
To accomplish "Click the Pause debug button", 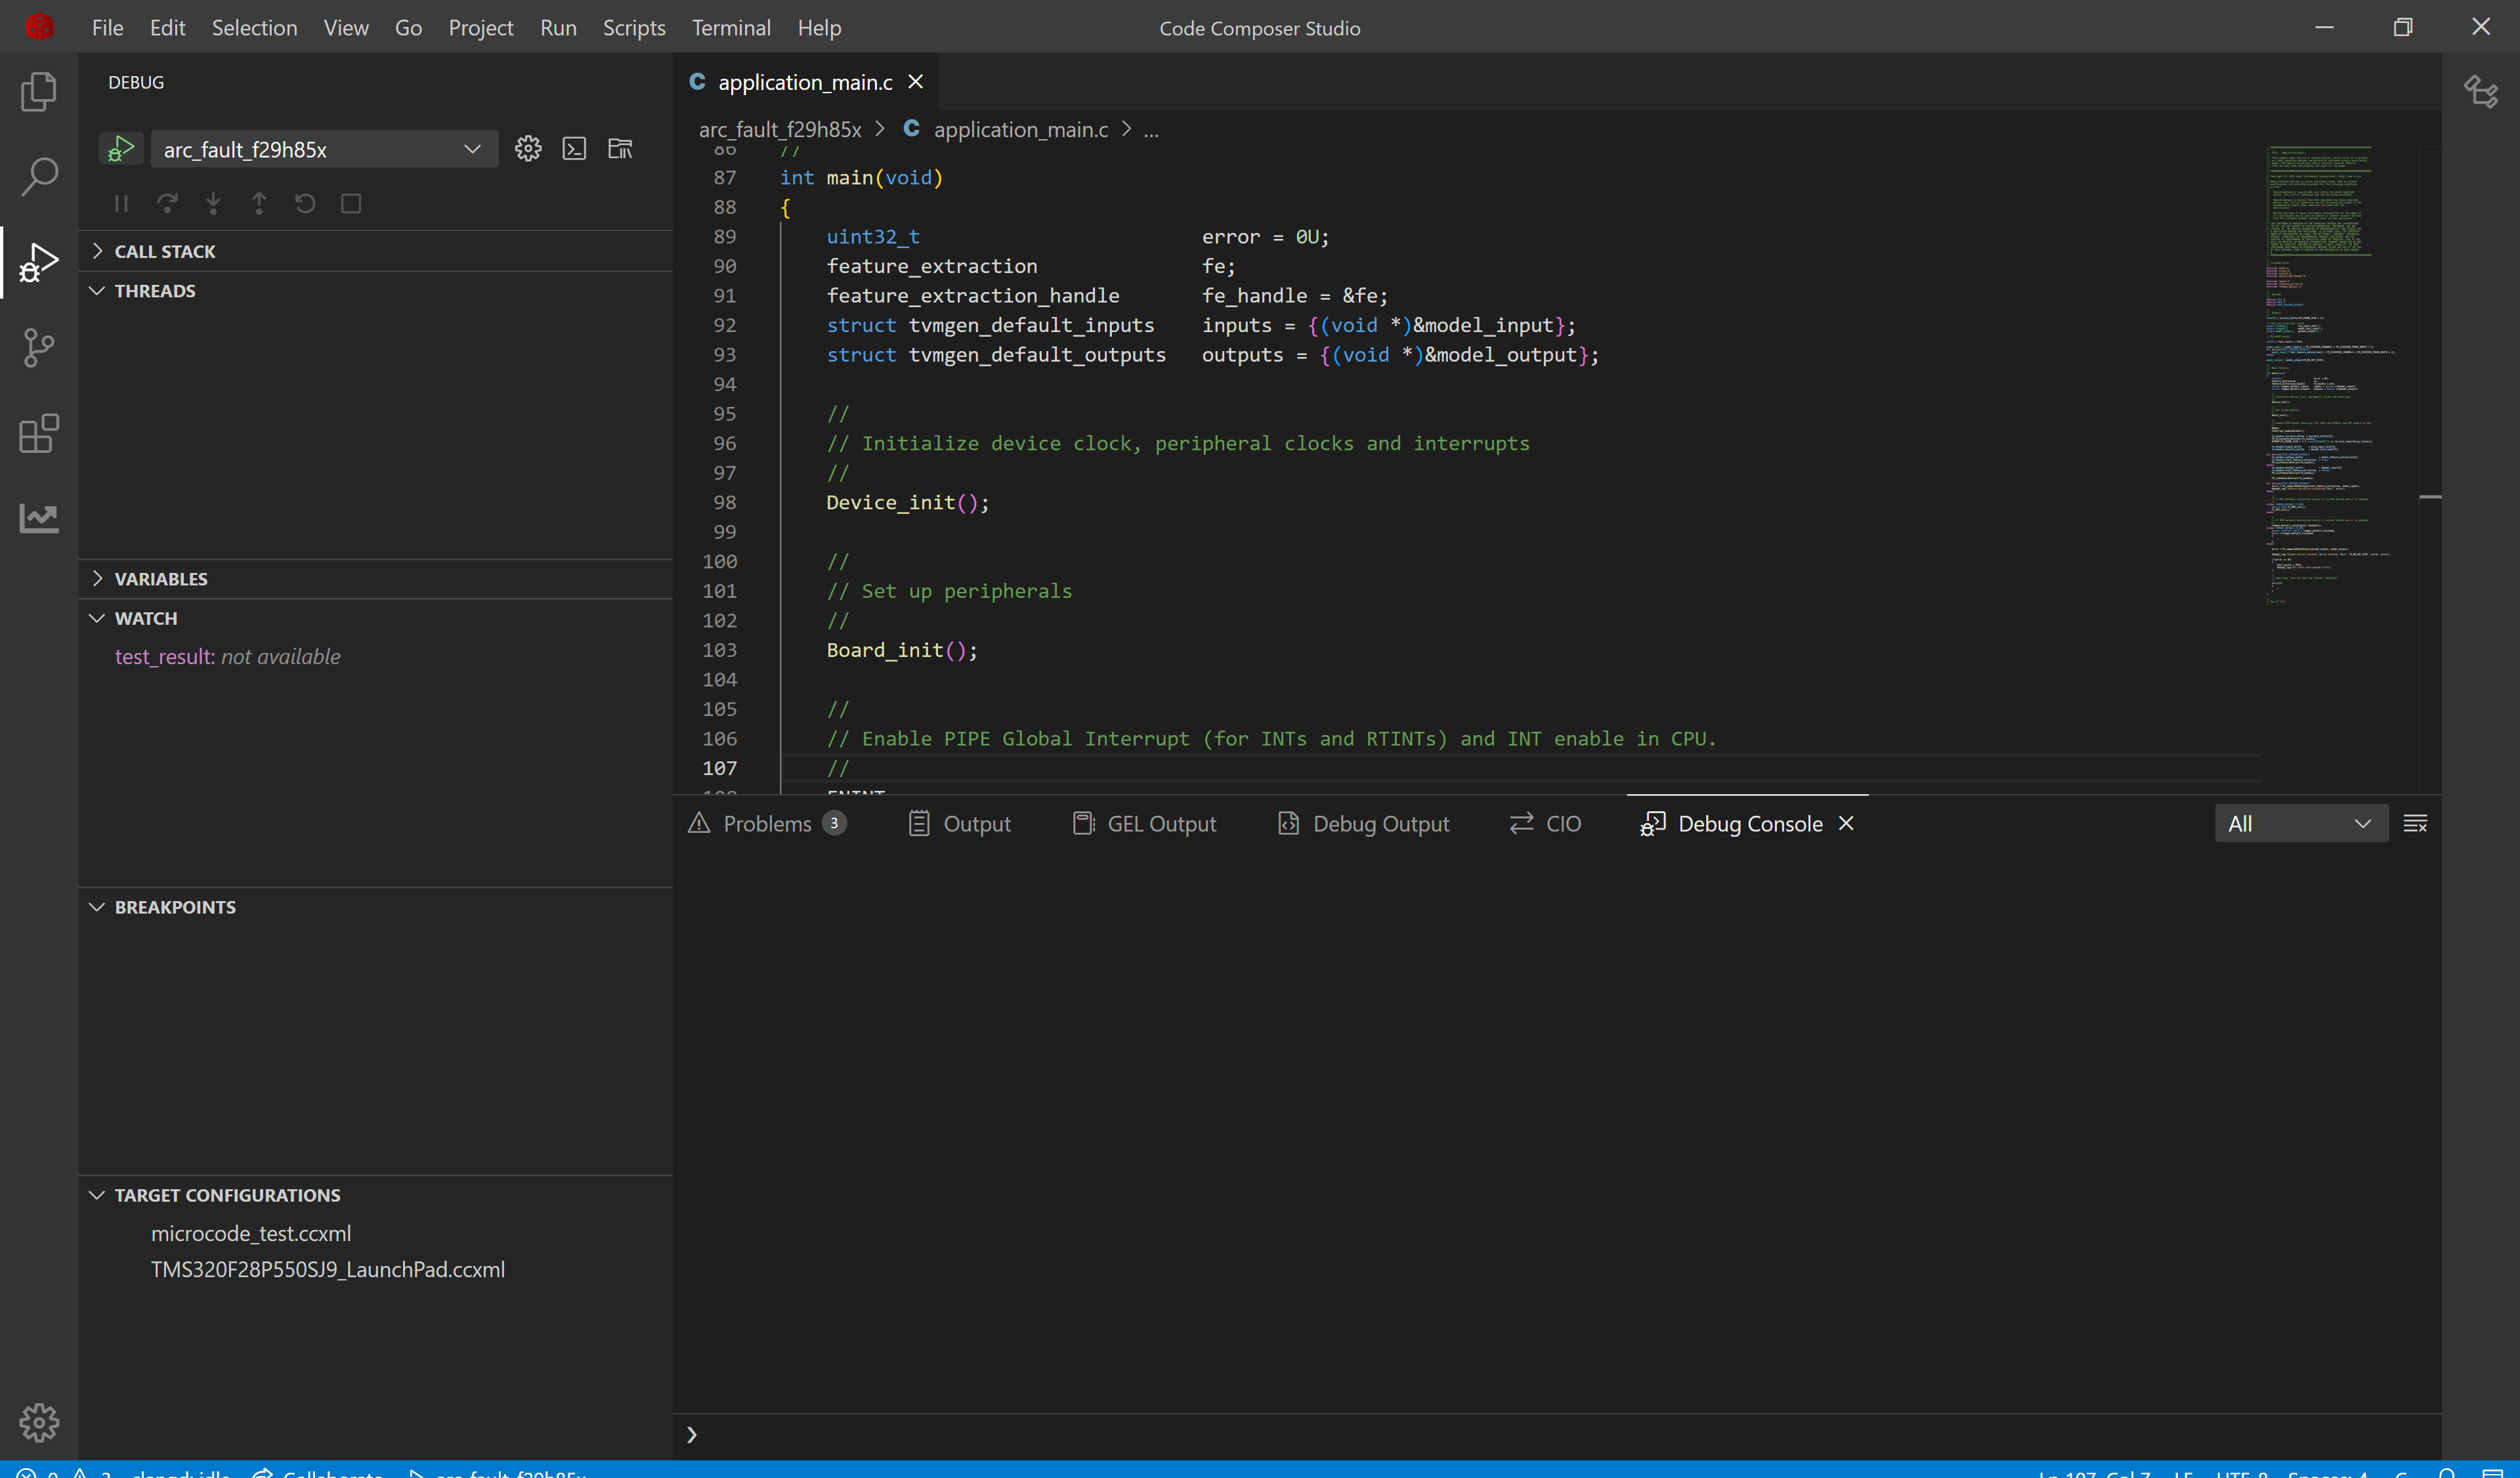I will click(121, 203).
